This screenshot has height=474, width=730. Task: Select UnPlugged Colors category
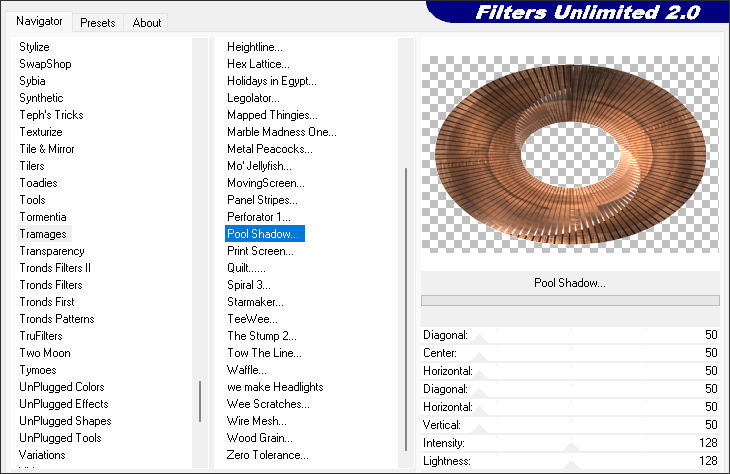[61, 387]
